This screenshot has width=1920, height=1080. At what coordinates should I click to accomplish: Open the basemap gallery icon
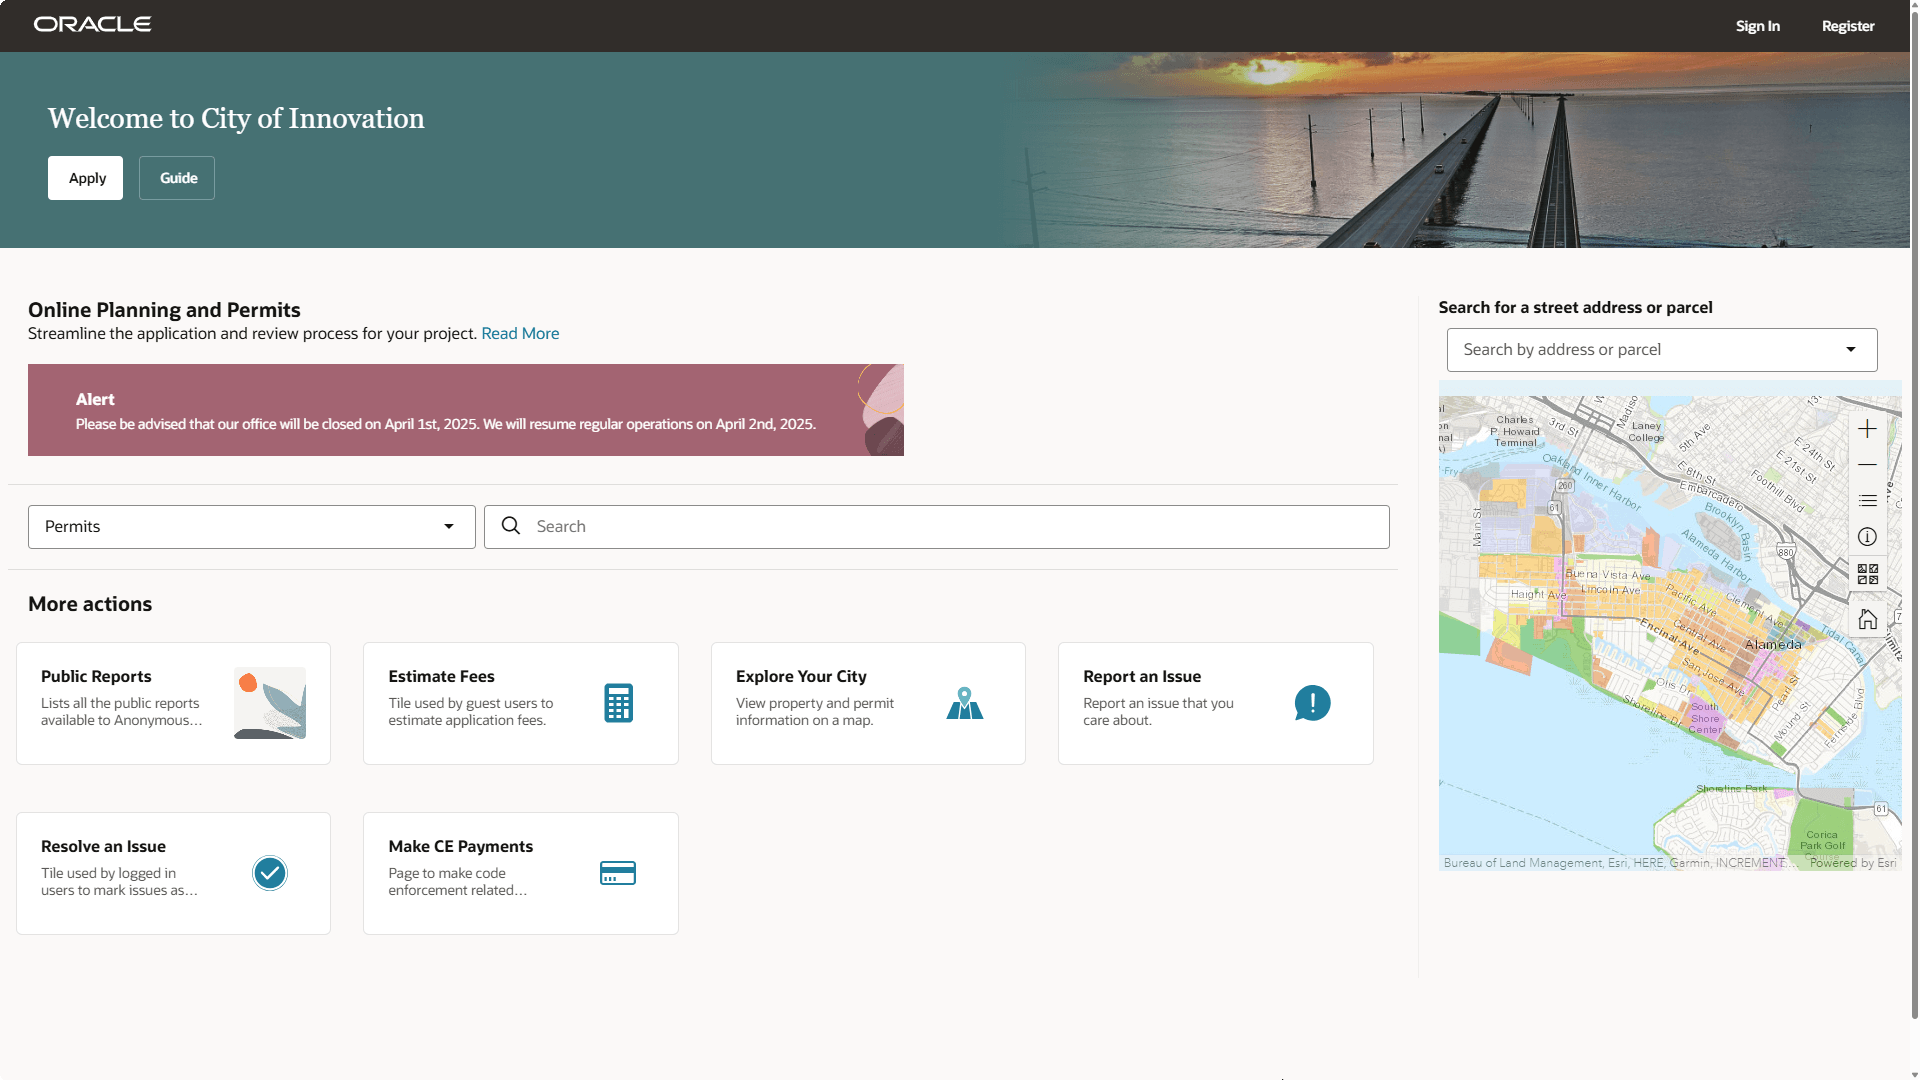point(1868,573)
